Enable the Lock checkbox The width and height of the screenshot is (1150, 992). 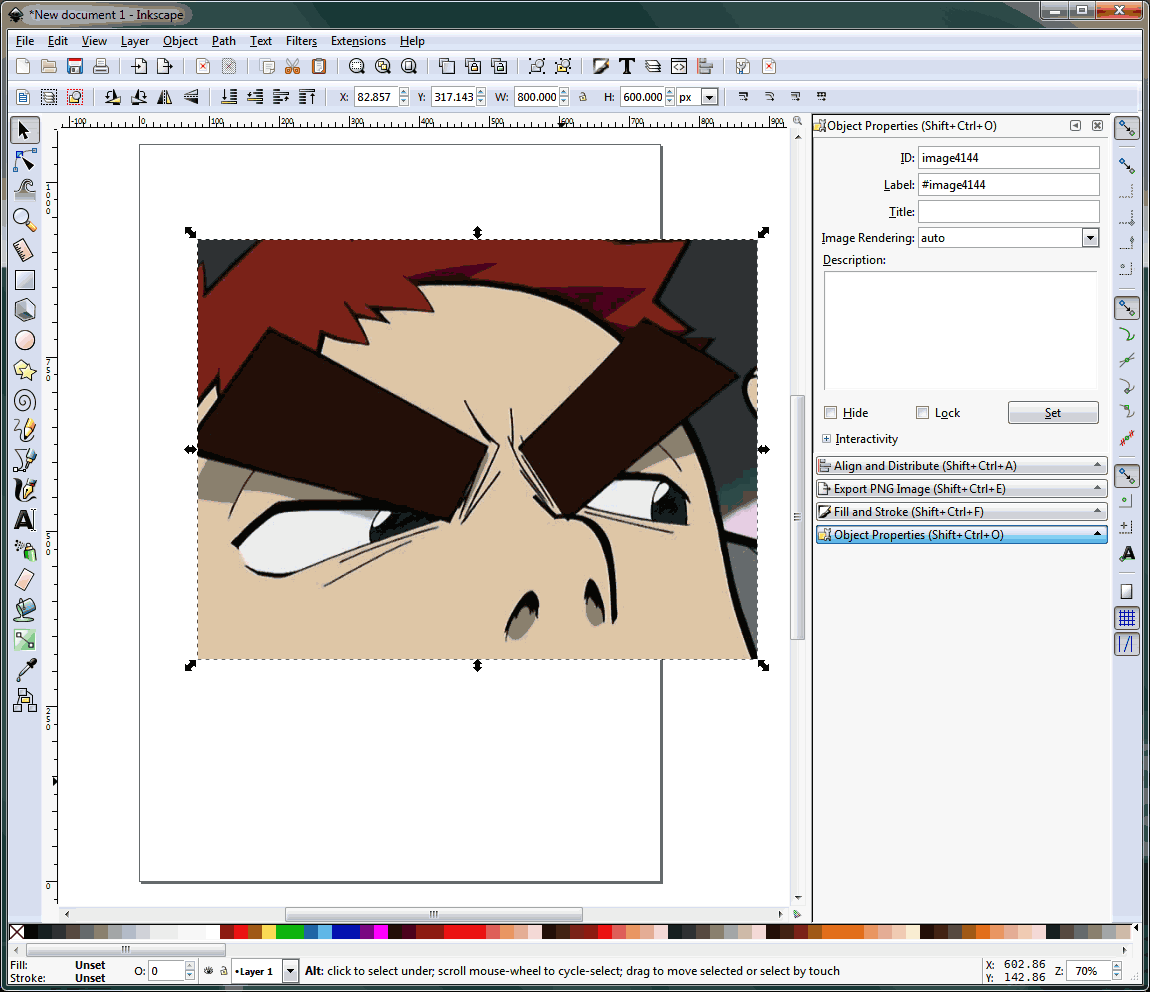click(923, 413)
